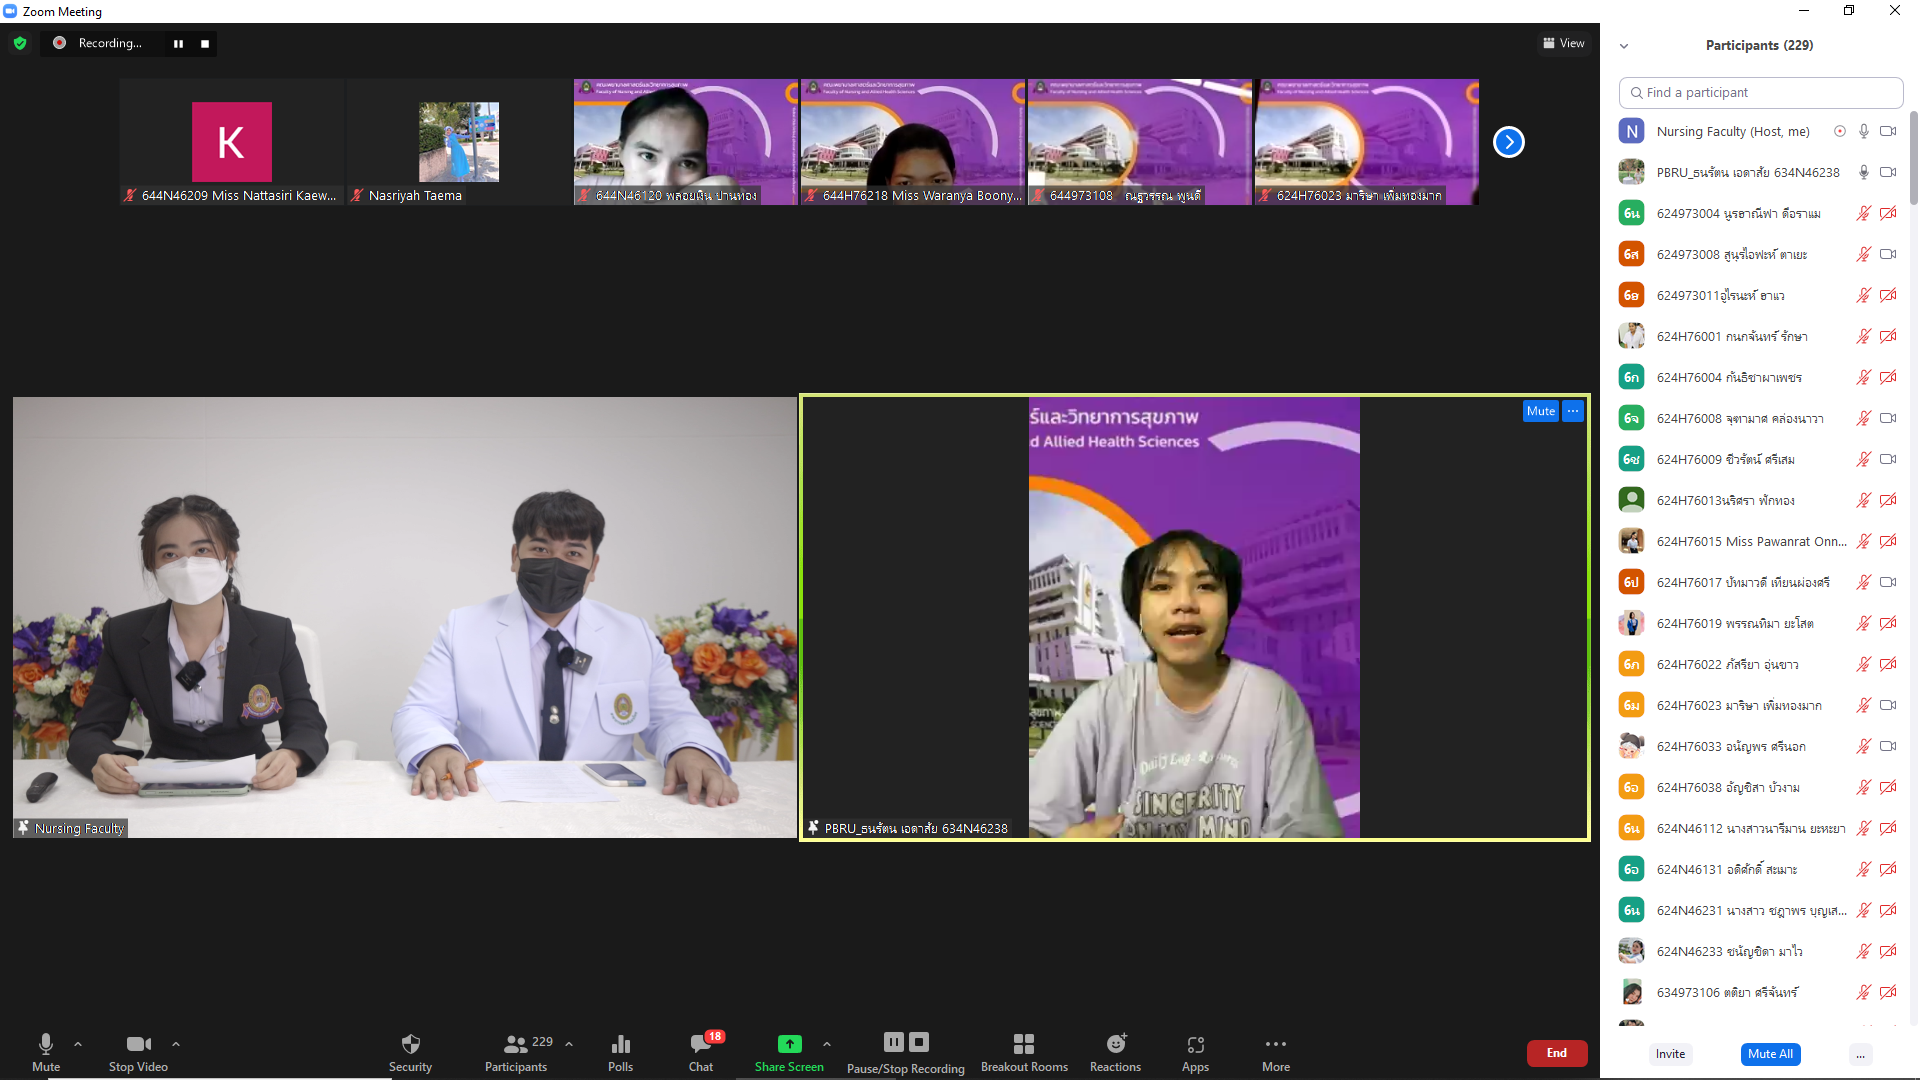Toggle the Mute microphone button
Image resolution: width=1920 pixels, height=1080 pixels.
tap(46, 1044)
